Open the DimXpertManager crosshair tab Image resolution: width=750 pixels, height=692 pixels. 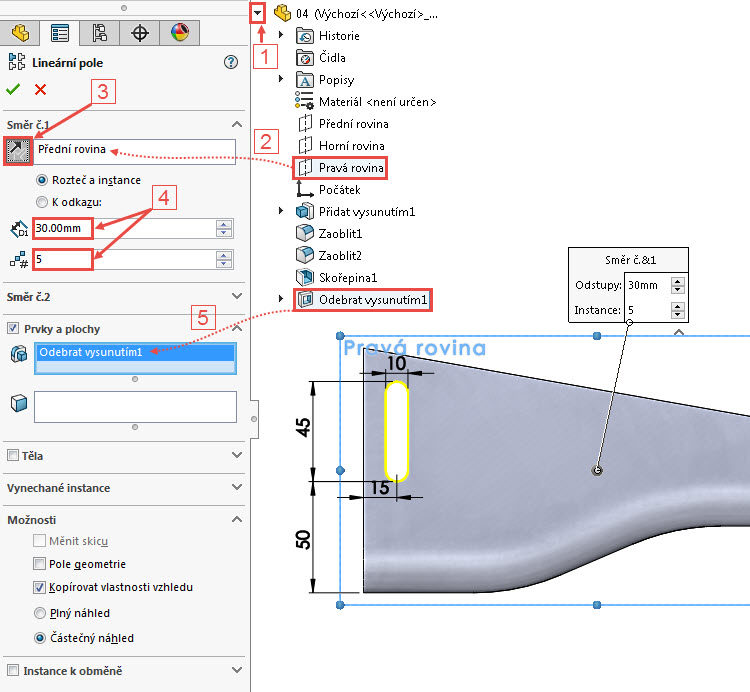click(x=140, y=33)
